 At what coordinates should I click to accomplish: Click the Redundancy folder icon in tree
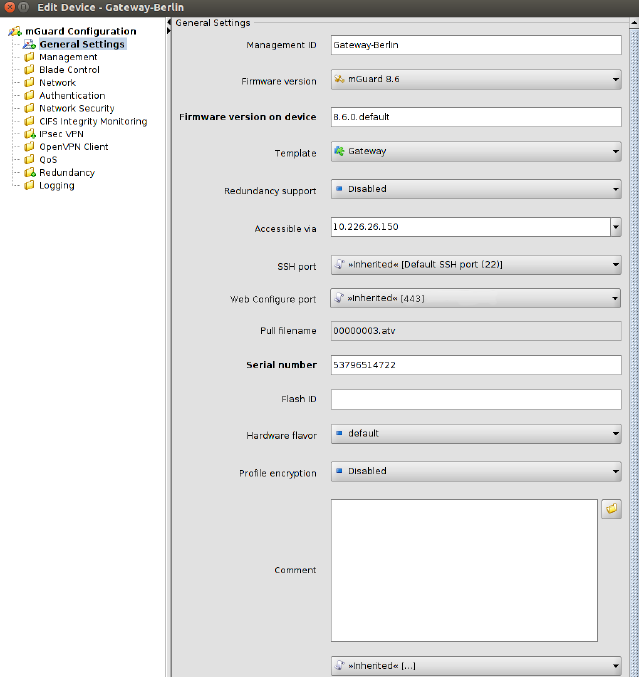(30, 173)
